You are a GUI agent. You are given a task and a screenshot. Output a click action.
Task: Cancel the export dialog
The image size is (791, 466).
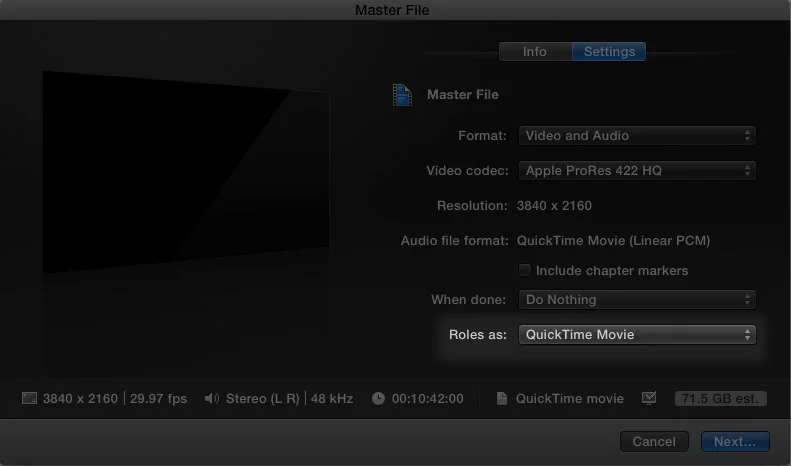tap(654, 441)
